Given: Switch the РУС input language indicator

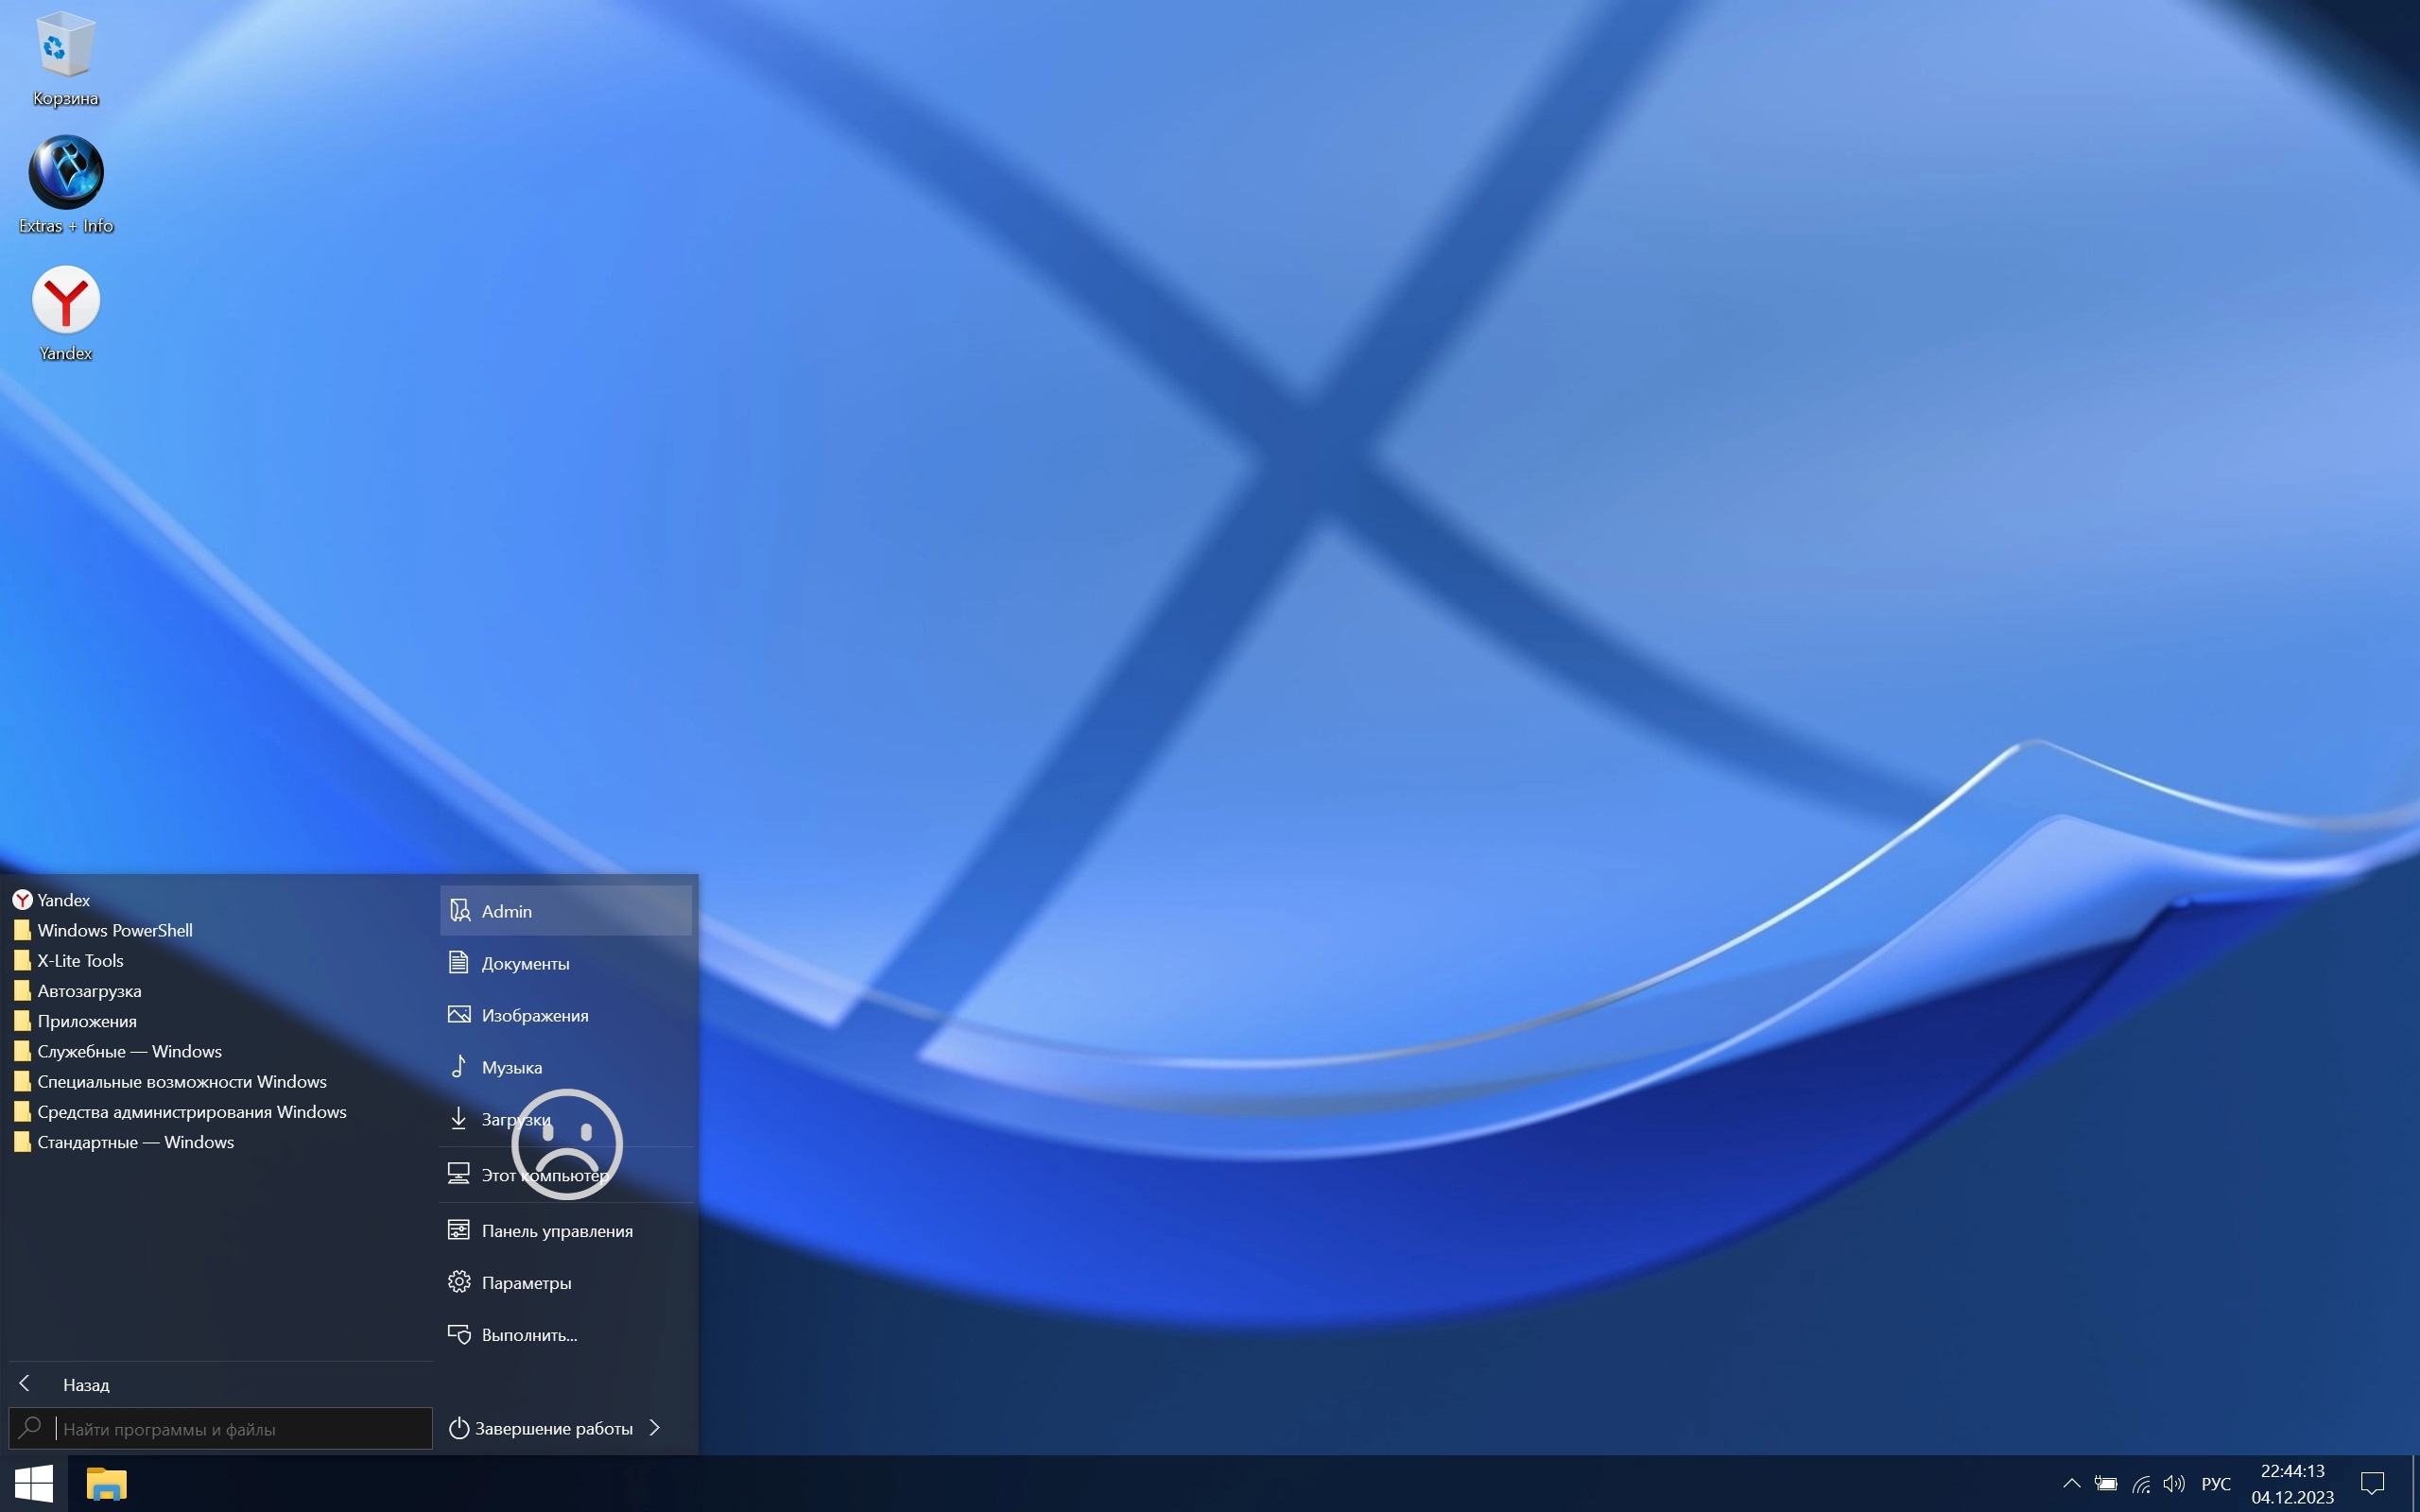Looking at the screenshot, I should click(2216, 1484).
